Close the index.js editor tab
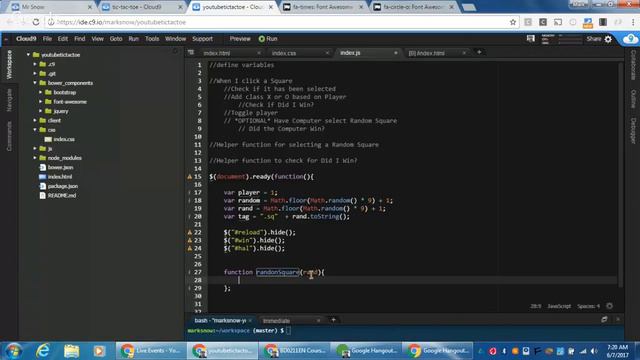Screen dimensions: 640x360 (x=396, y=53)
